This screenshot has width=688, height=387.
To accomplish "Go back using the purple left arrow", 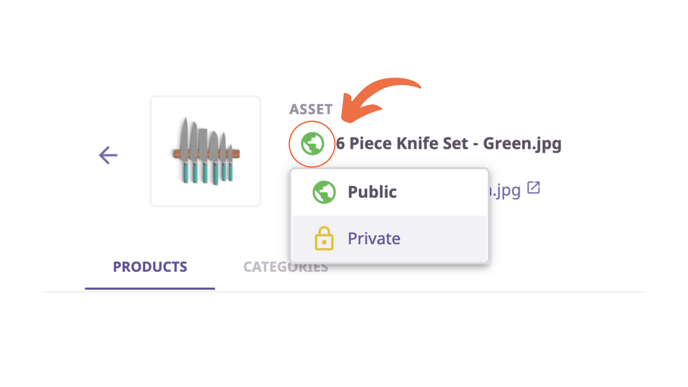I will click(108, 155).
